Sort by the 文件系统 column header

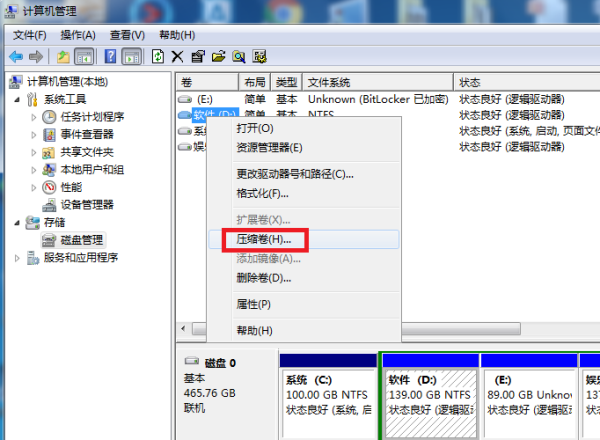(x=378, y=82)
